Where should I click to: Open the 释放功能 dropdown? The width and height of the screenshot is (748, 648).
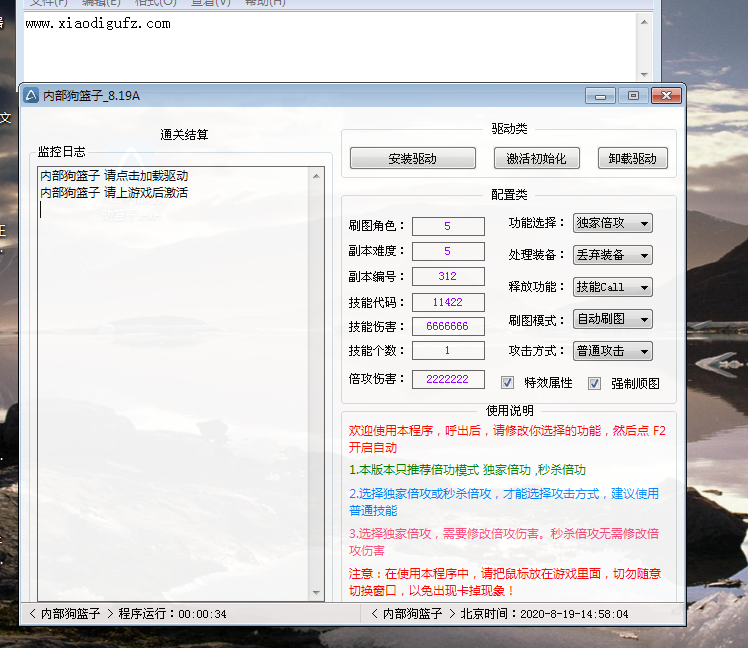613,287
